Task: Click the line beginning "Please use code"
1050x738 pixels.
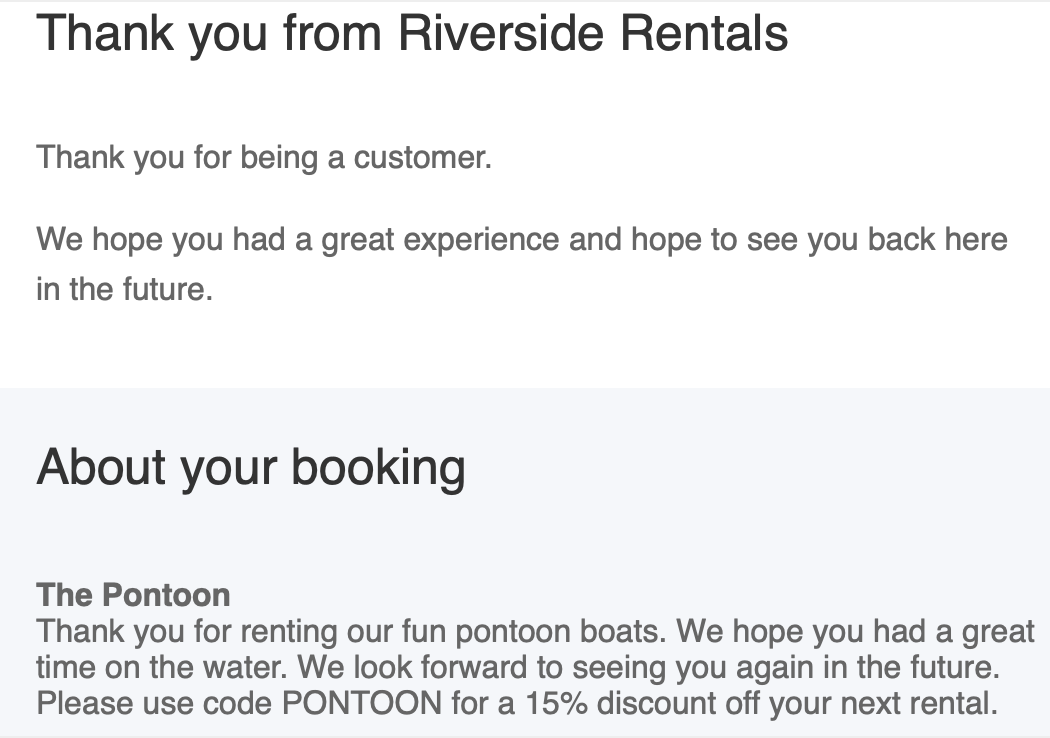Action: tap(517, 704)
